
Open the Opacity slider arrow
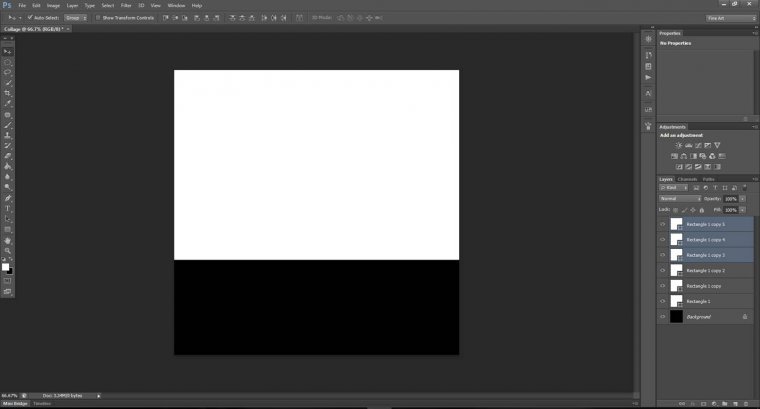tap(743, 199)
